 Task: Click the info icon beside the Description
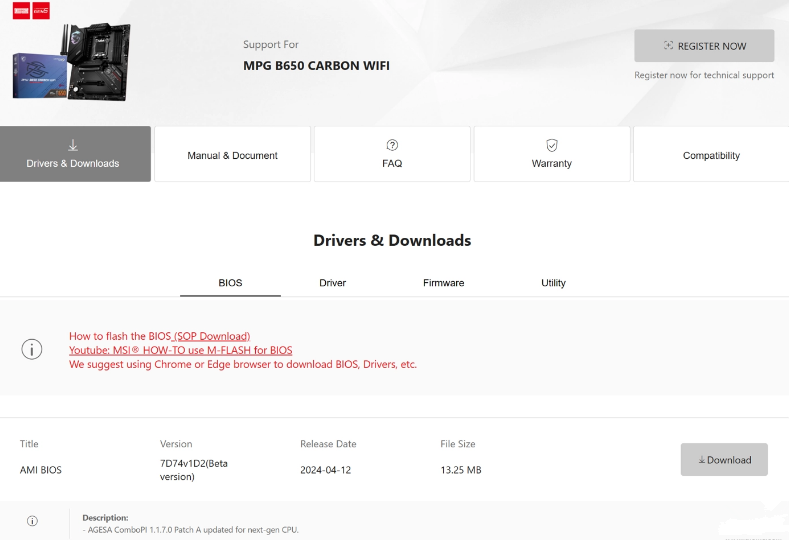32,521
